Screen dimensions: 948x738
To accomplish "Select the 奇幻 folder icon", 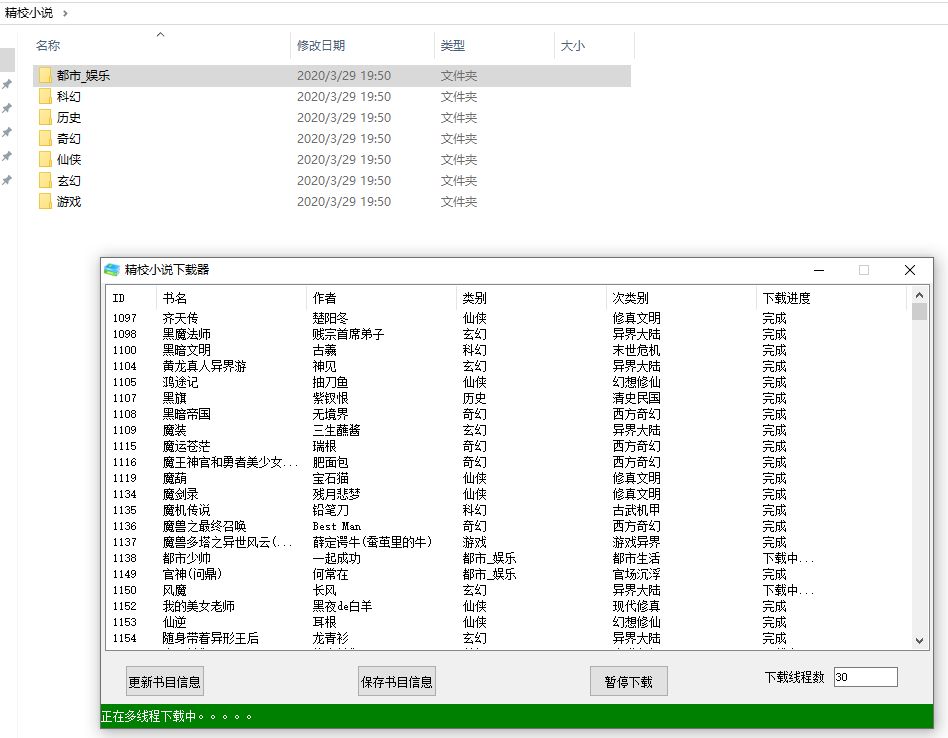I will tap(44, 139).
